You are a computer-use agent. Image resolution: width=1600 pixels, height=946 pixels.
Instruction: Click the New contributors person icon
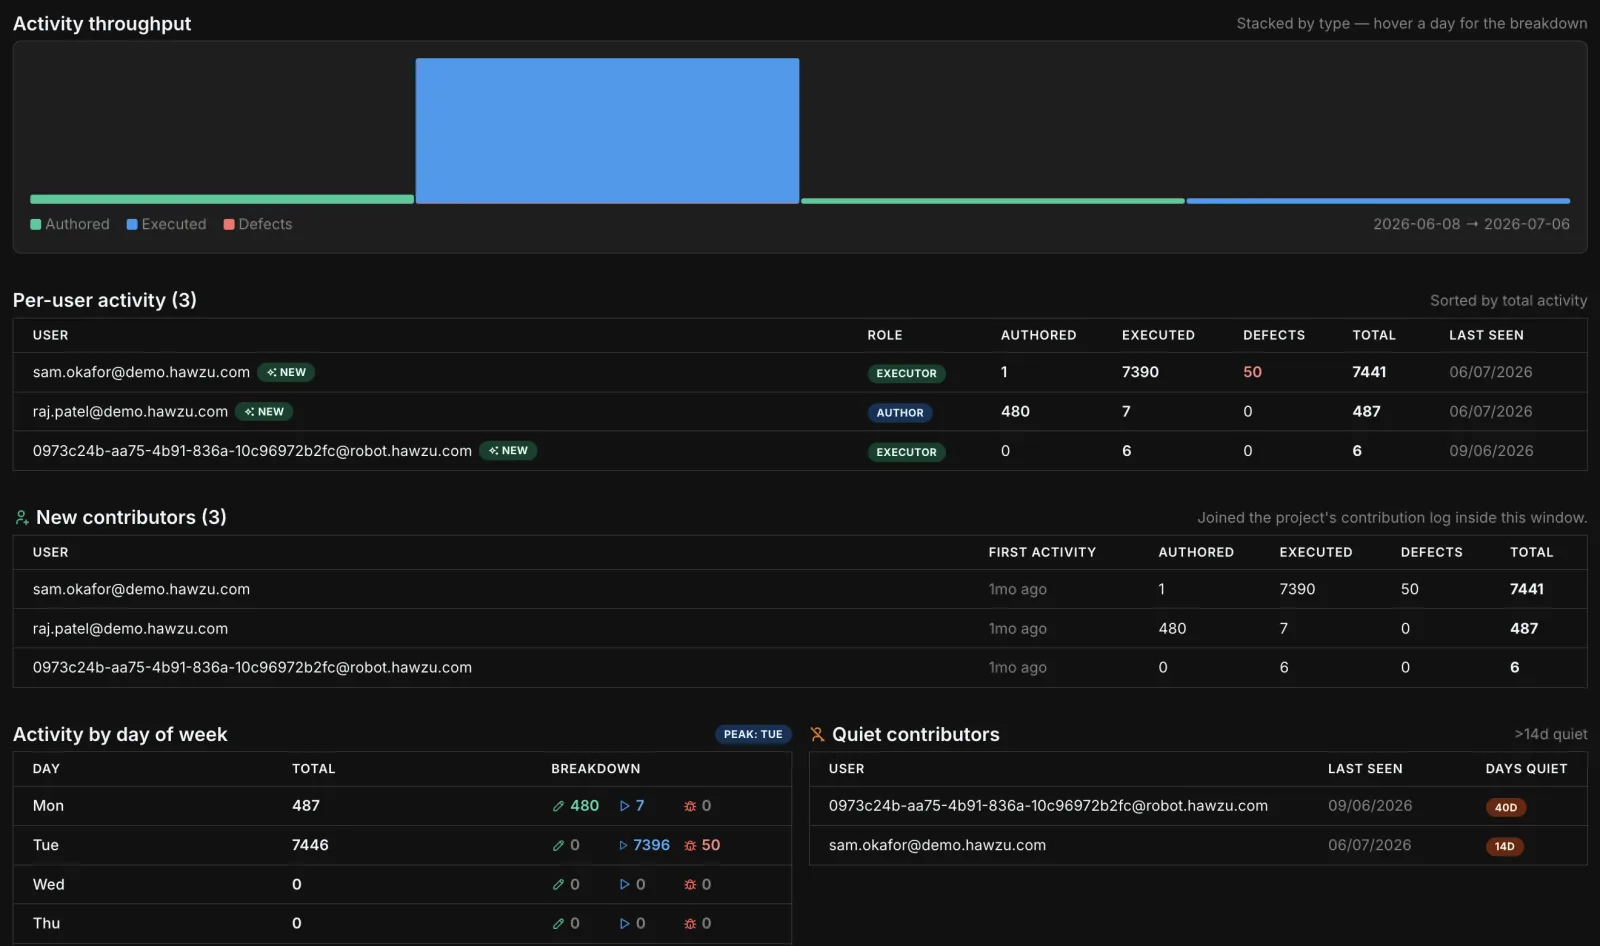22,518
